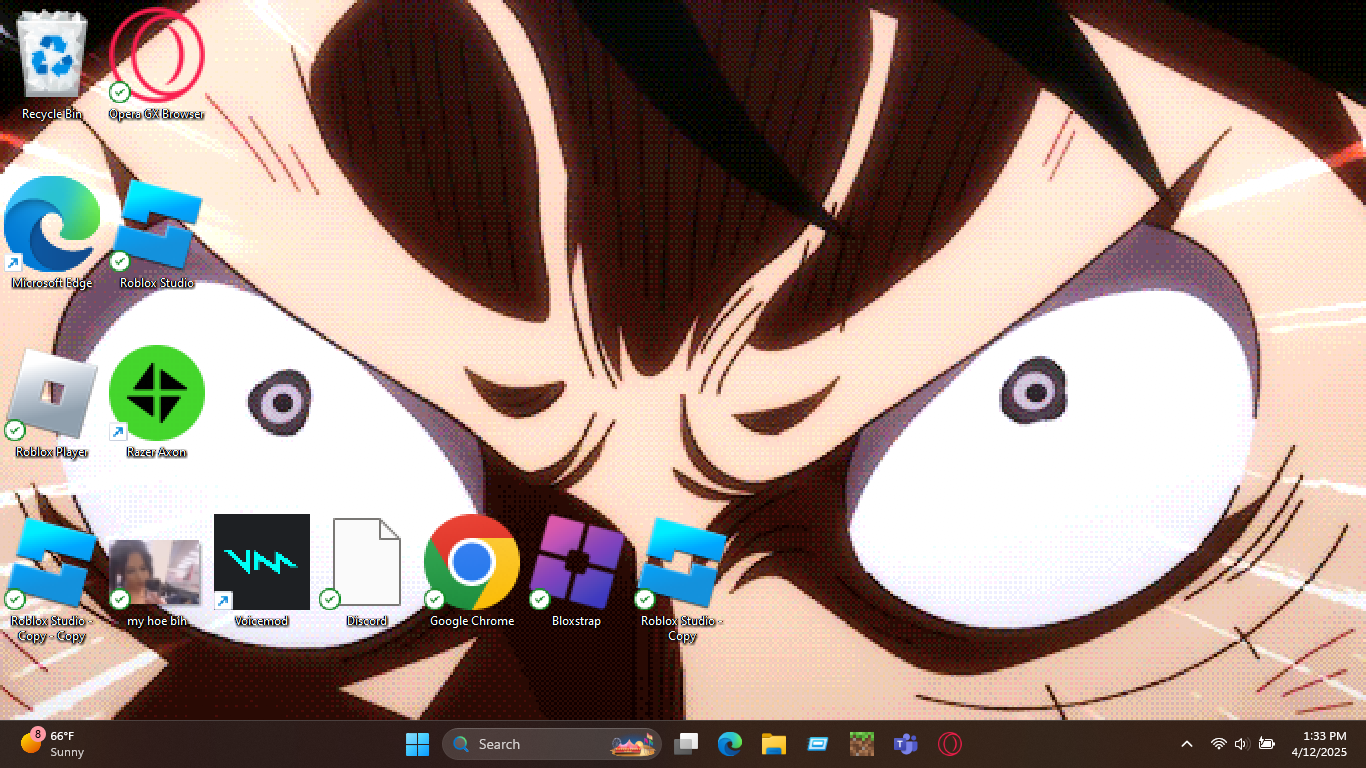Select the Bloxstrap desktop icon
The image size is (1366, 768).
click(577, 572)
